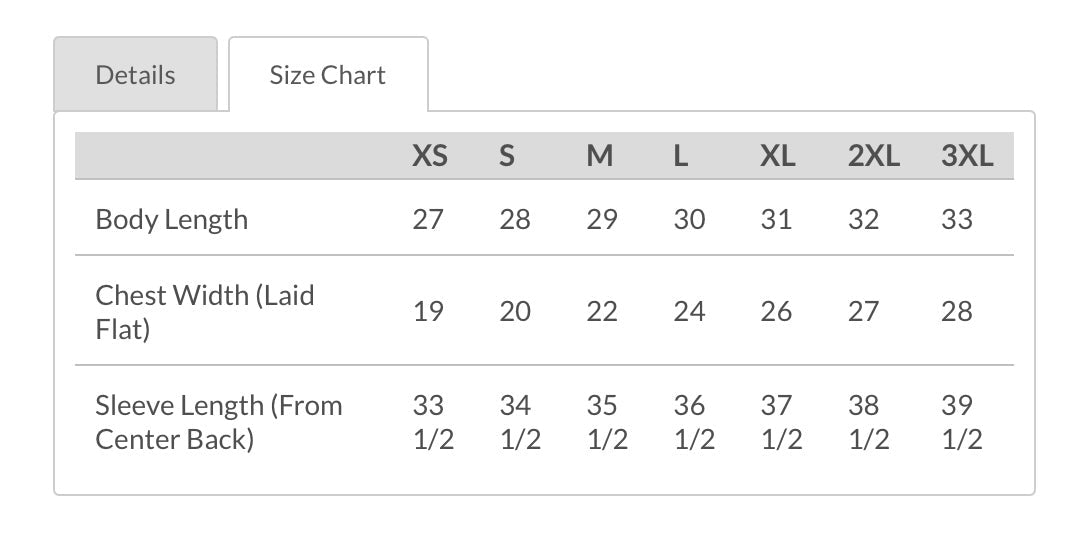This screenshot has height=554, width=1077.
Task: Click the XS body length value 27
Action: pyautogui.click(x=428, y=220)
